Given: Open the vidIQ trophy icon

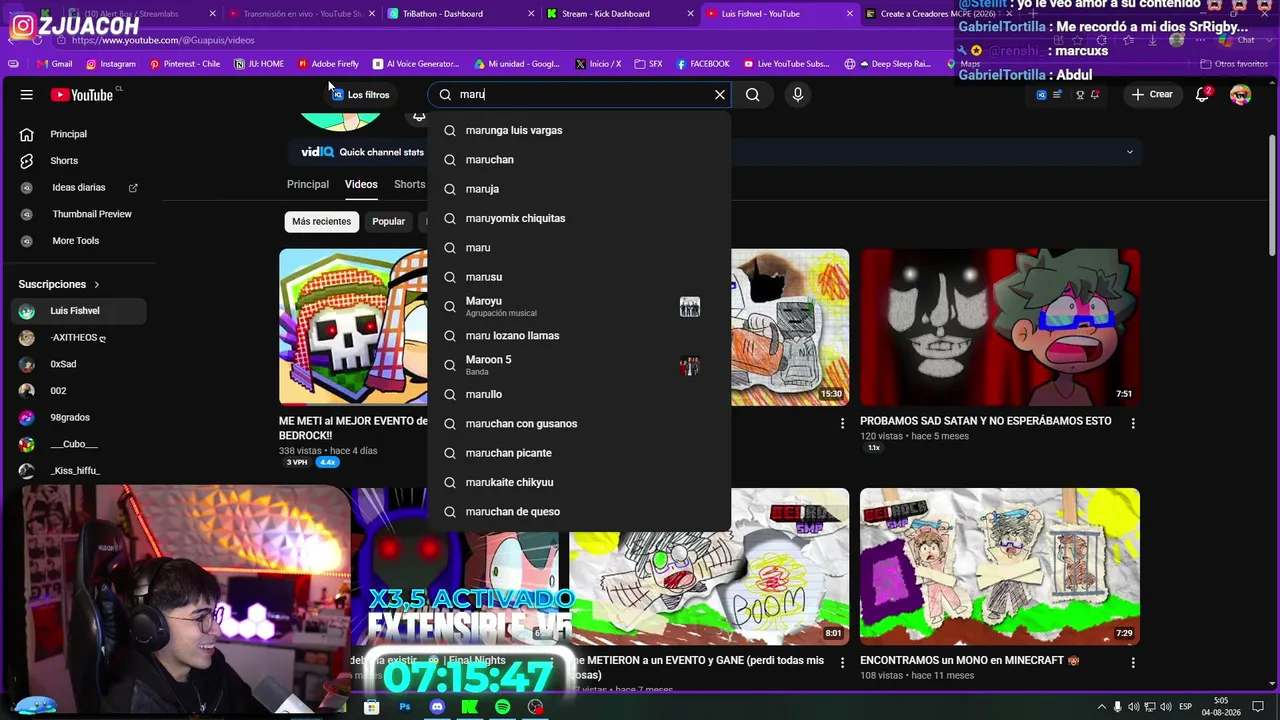Looking at the screenshot, I should [1080, 95].
